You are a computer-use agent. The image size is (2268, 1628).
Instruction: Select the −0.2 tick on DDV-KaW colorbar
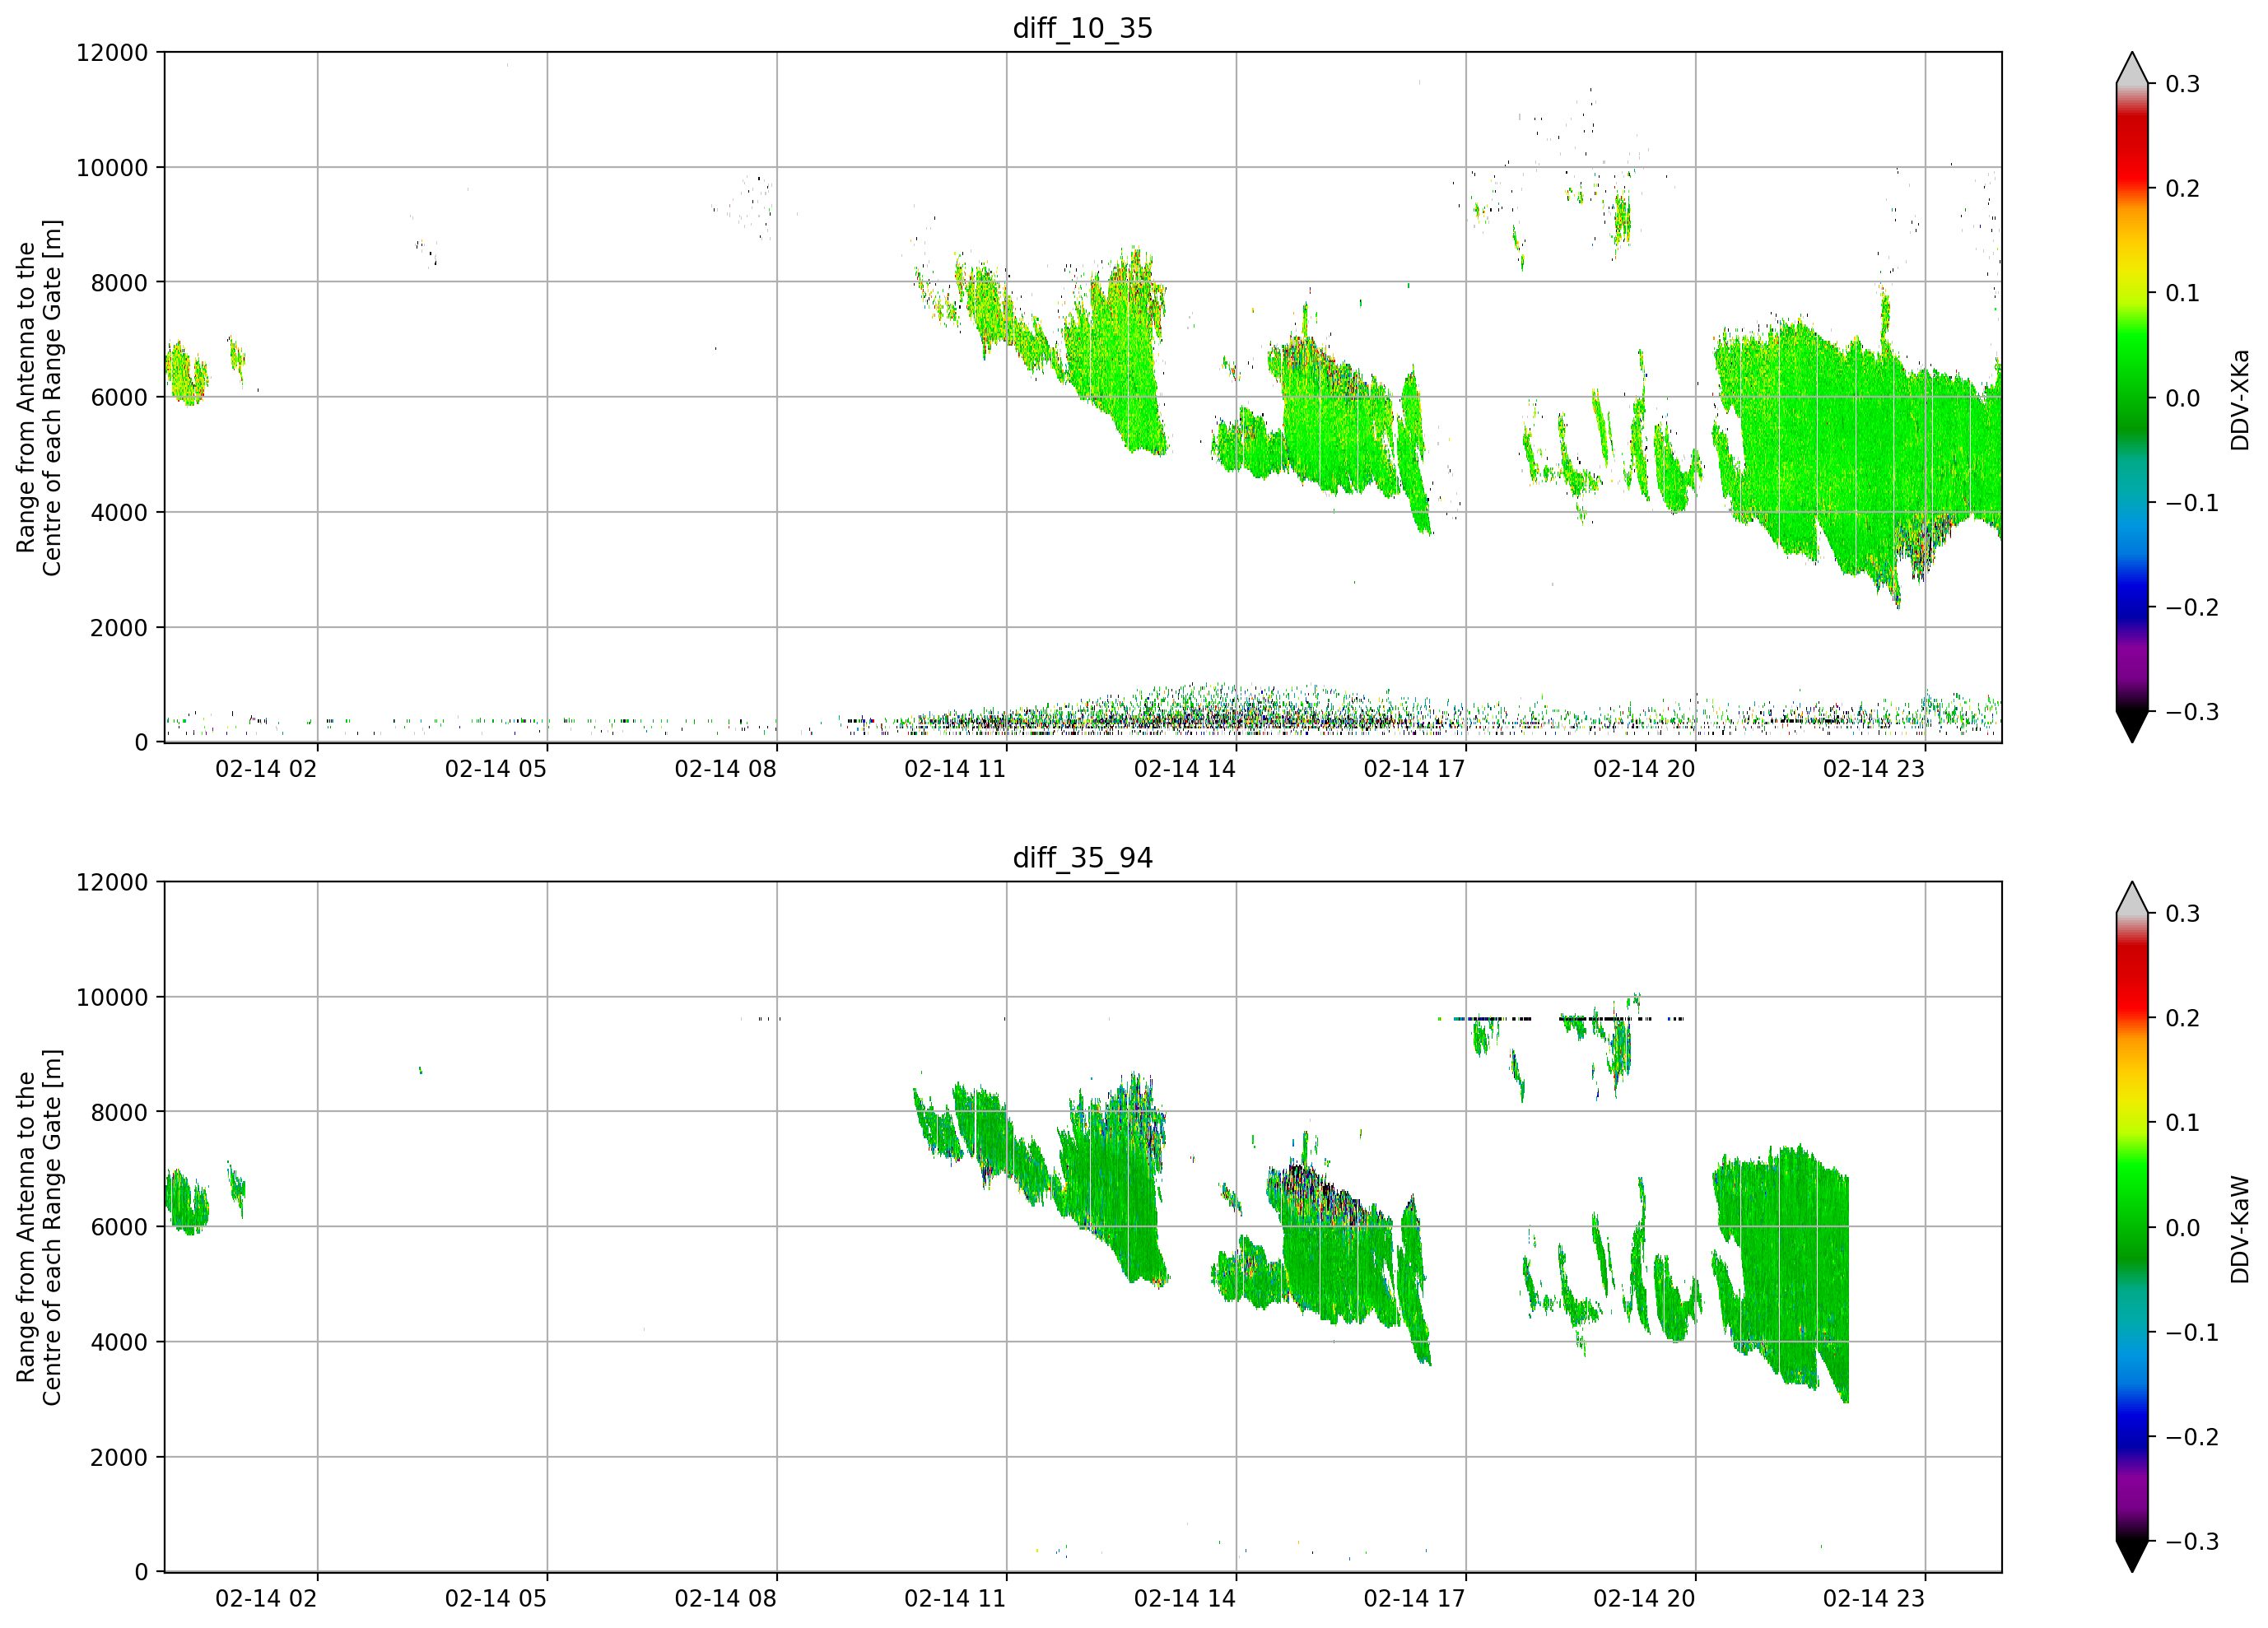click(x=2192, y=1436)
